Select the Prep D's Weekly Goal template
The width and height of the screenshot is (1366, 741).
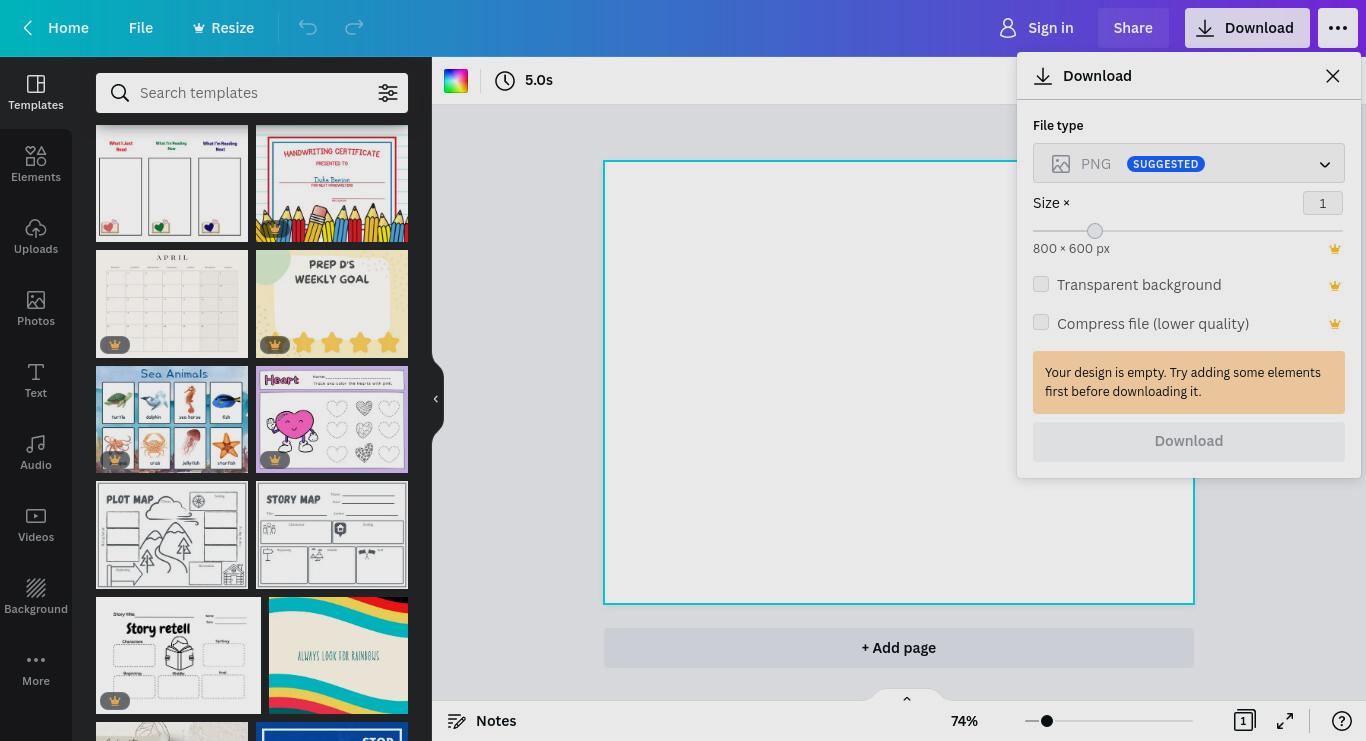click(x=332, y=304)
